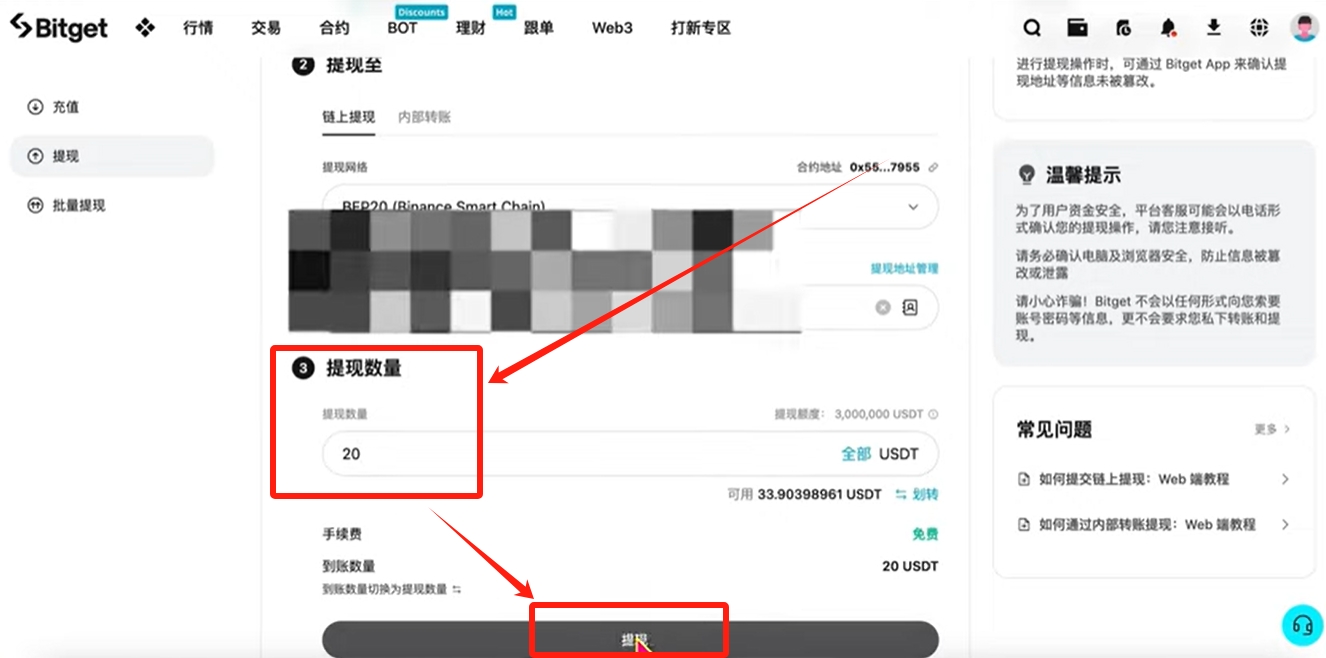Click the 到账数量切换为提现数量 toggle text

384,590
